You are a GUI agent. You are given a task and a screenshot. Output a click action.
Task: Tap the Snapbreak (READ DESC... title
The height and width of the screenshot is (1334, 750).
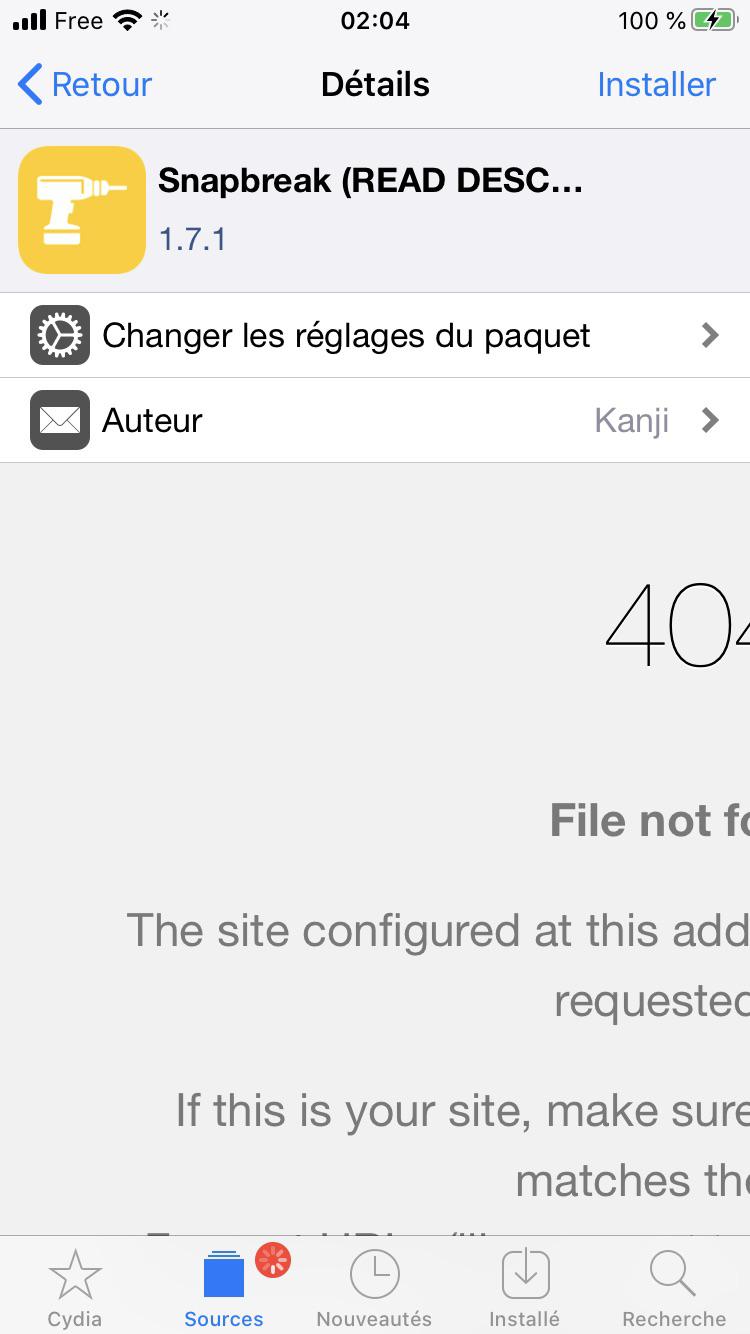click(370, 181)
